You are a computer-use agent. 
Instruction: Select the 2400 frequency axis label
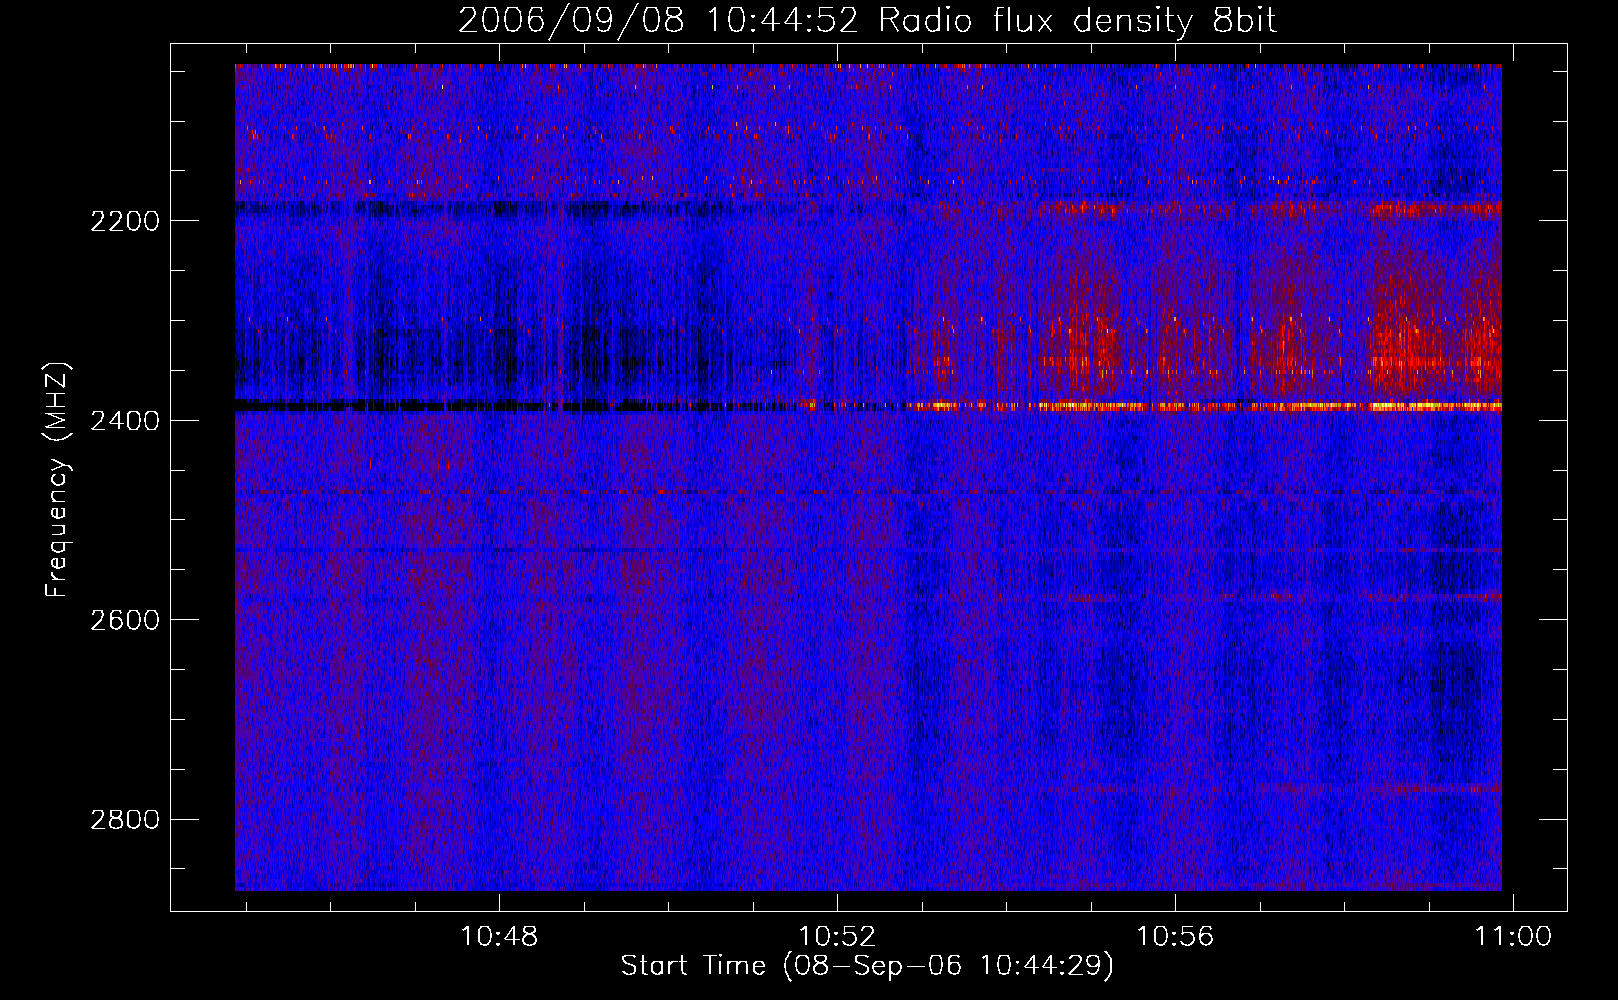coord(125,421)
